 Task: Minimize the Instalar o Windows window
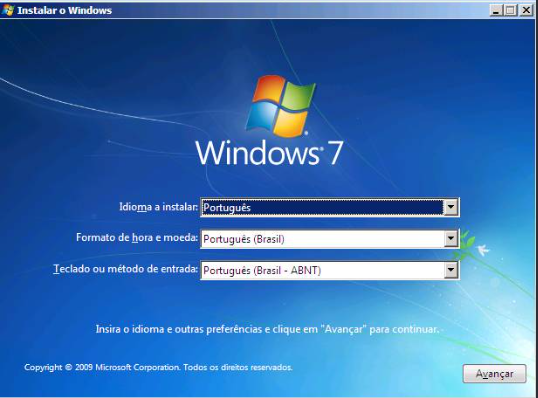coord(496,10)
